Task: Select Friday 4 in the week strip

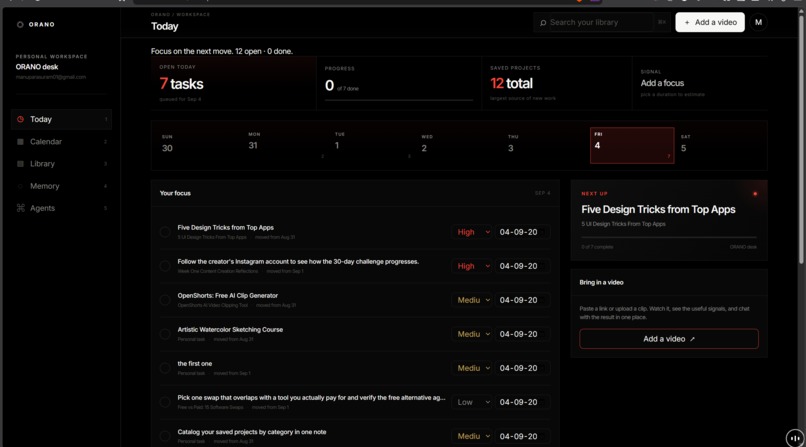Action: pos(632,145)
